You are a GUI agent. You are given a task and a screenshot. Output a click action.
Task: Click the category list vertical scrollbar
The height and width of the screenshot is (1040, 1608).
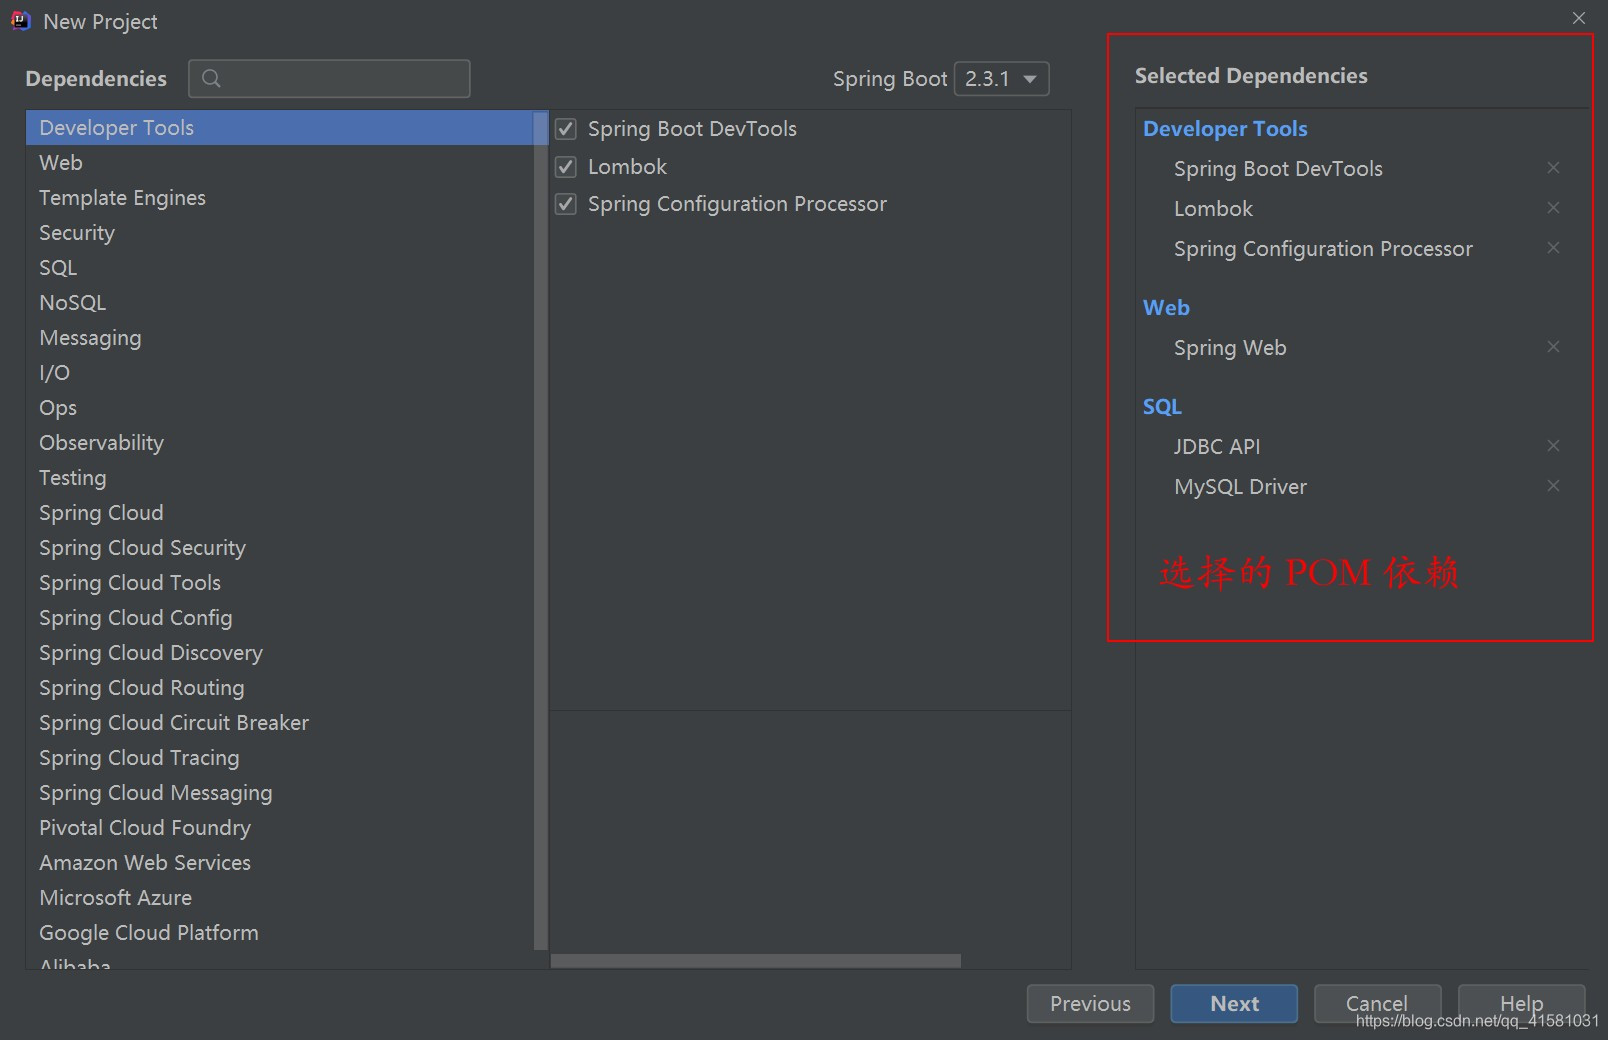pyautogui.click(x=541, y=530)
